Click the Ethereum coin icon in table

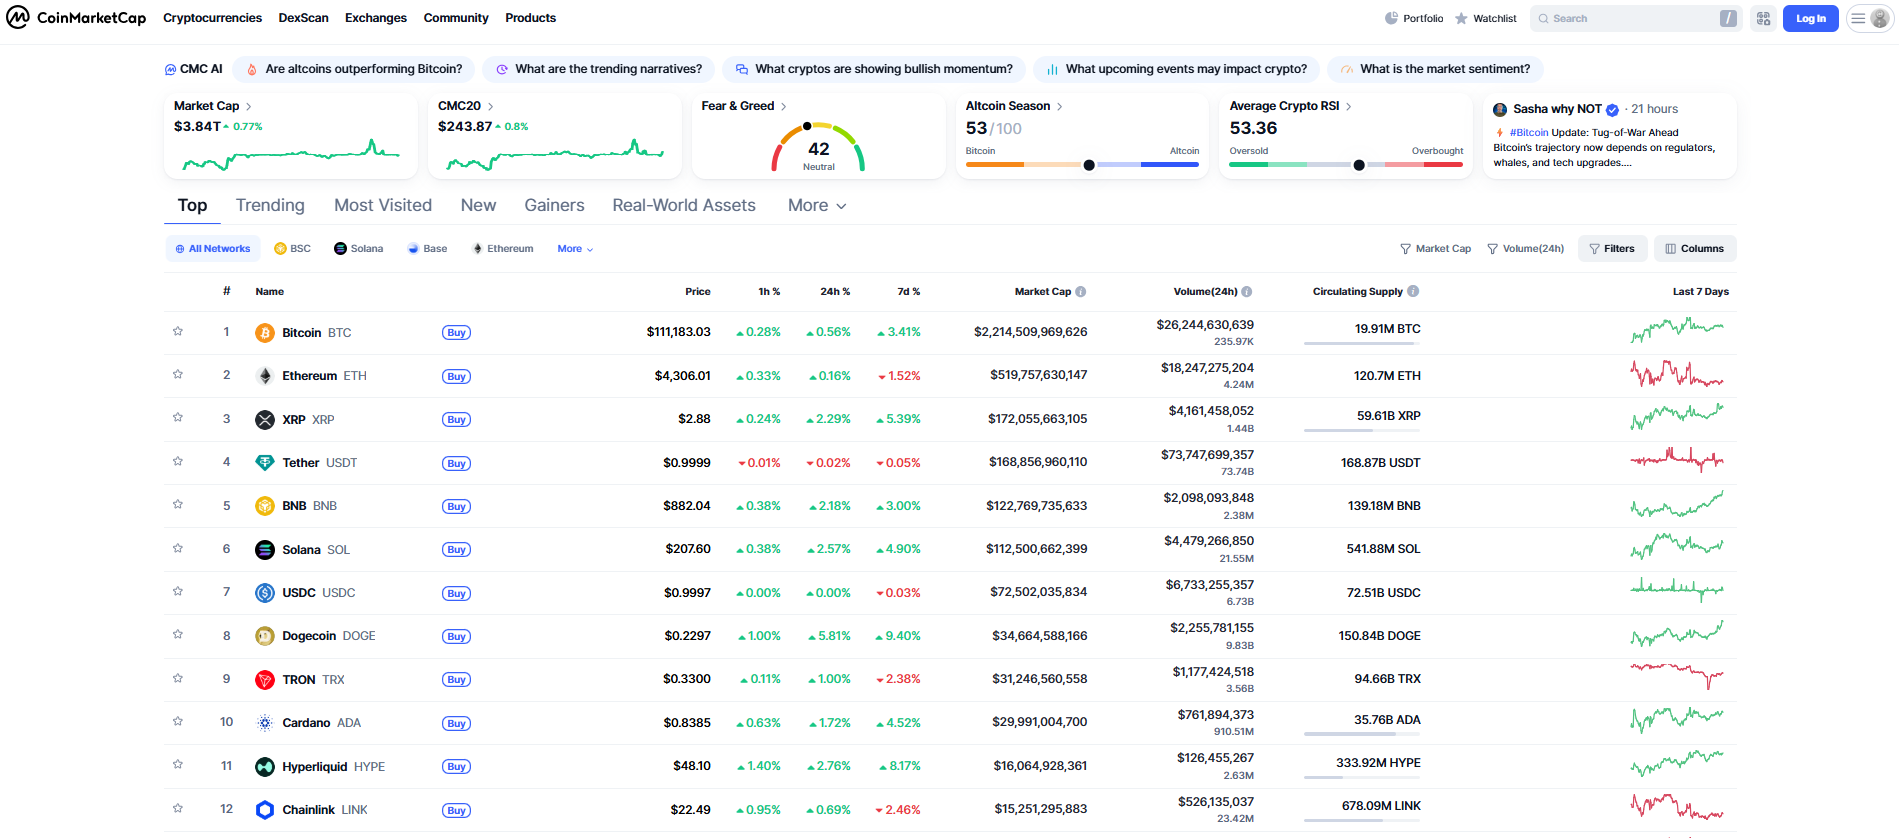[265, 376]
